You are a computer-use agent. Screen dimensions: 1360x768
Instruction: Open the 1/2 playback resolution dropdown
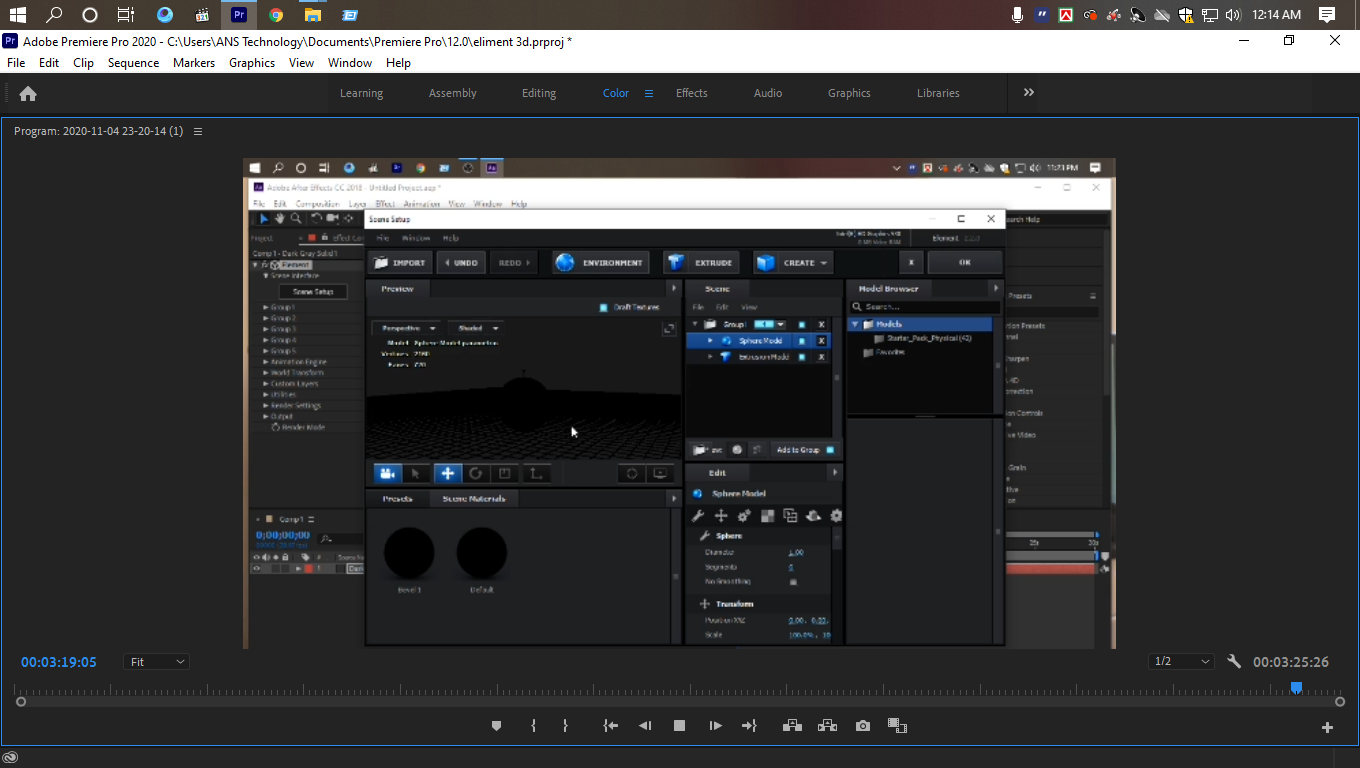click(1181, 662)
